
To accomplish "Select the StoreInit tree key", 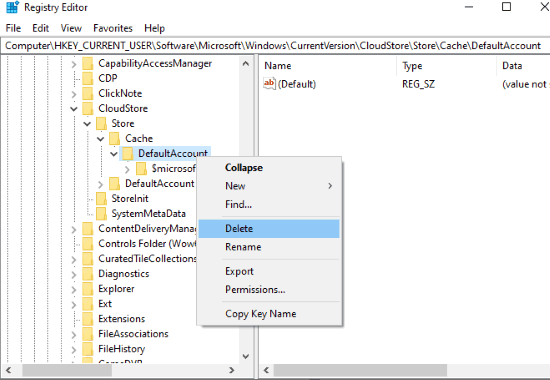I will coord(130,199).
